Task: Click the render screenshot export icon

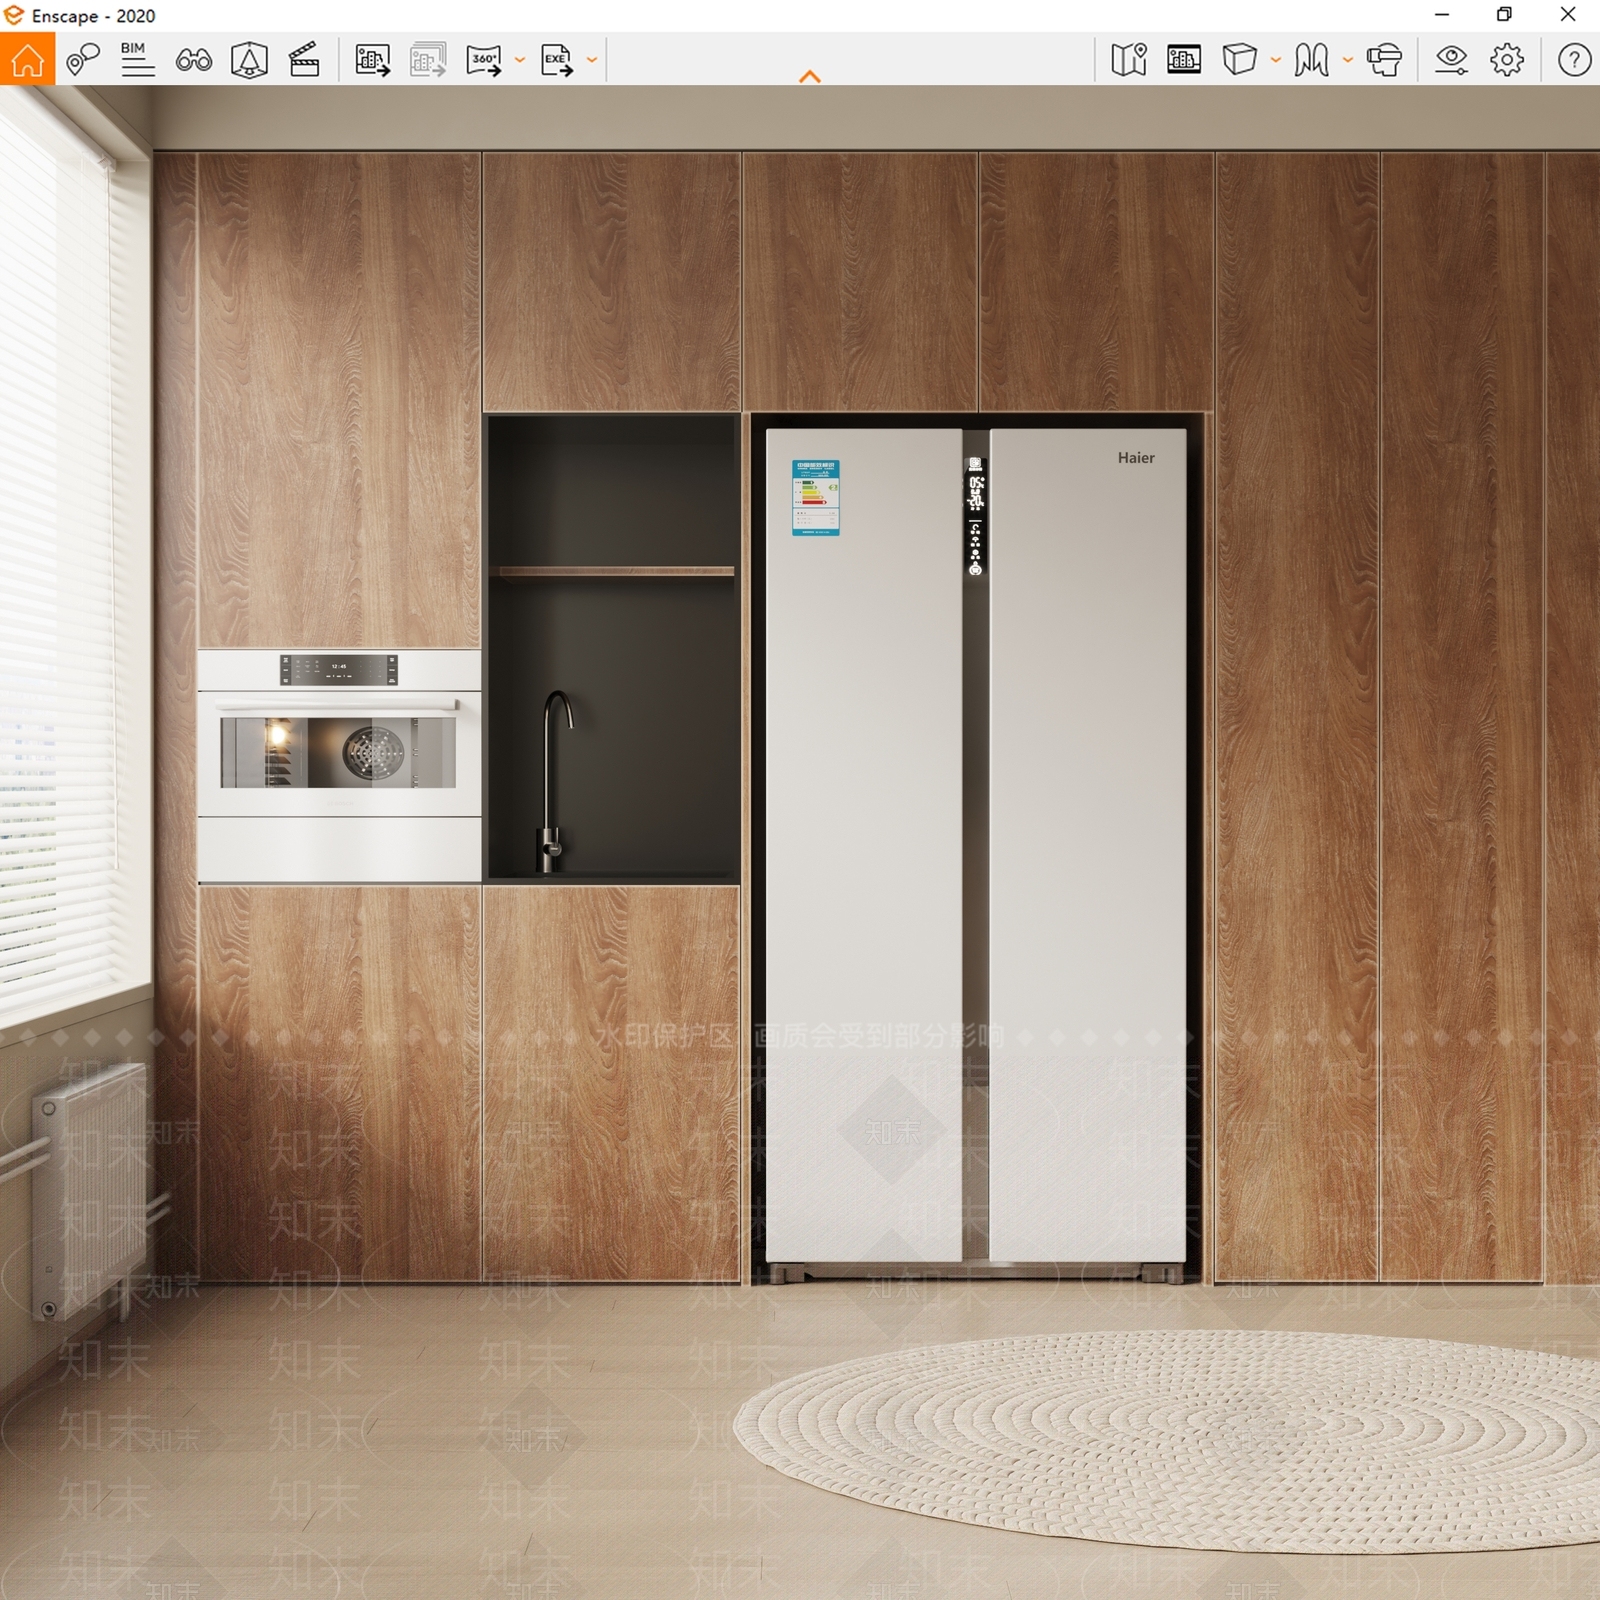Action: click(372, 60)
